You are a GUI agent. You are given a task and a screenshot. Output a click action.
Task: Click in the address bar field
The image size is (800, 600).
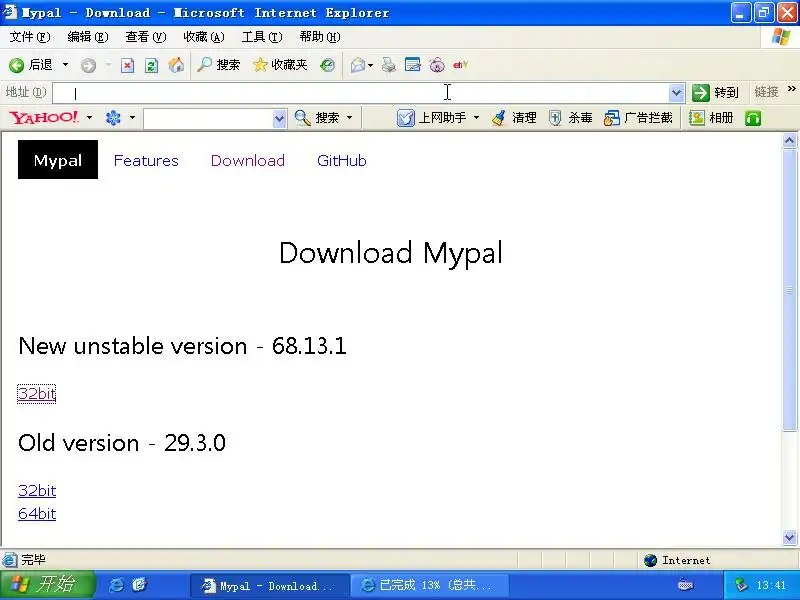[x=361, y=93]
